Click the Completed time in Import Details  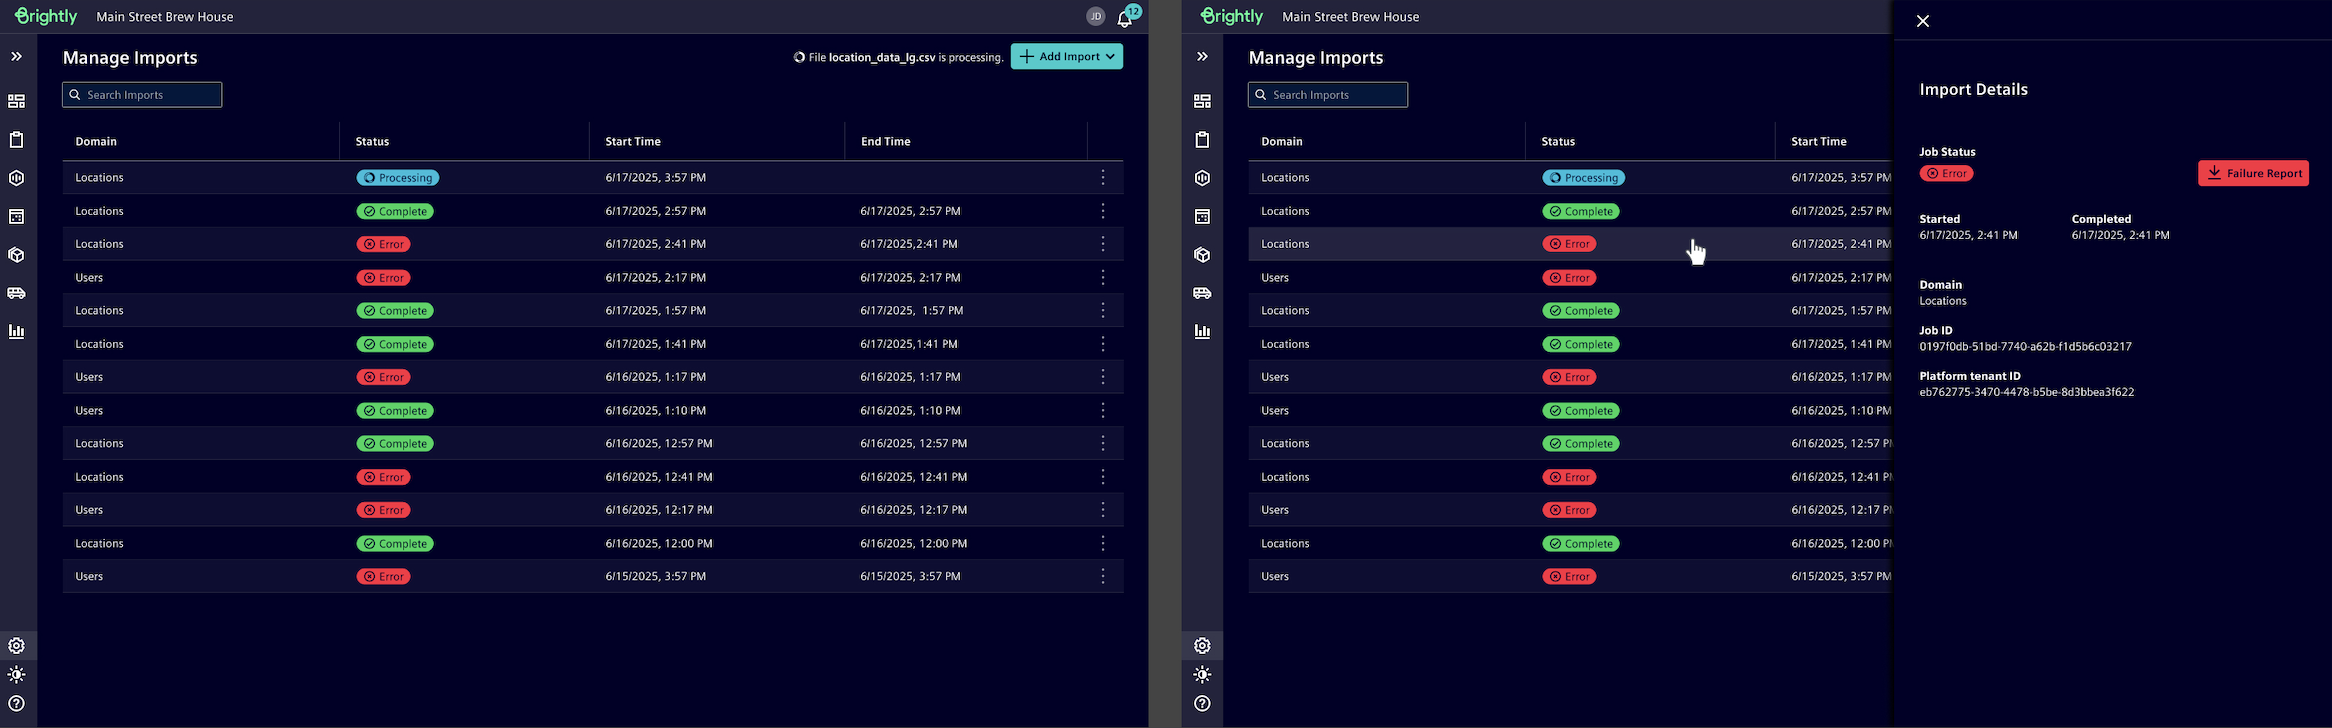click(2120, 236)
